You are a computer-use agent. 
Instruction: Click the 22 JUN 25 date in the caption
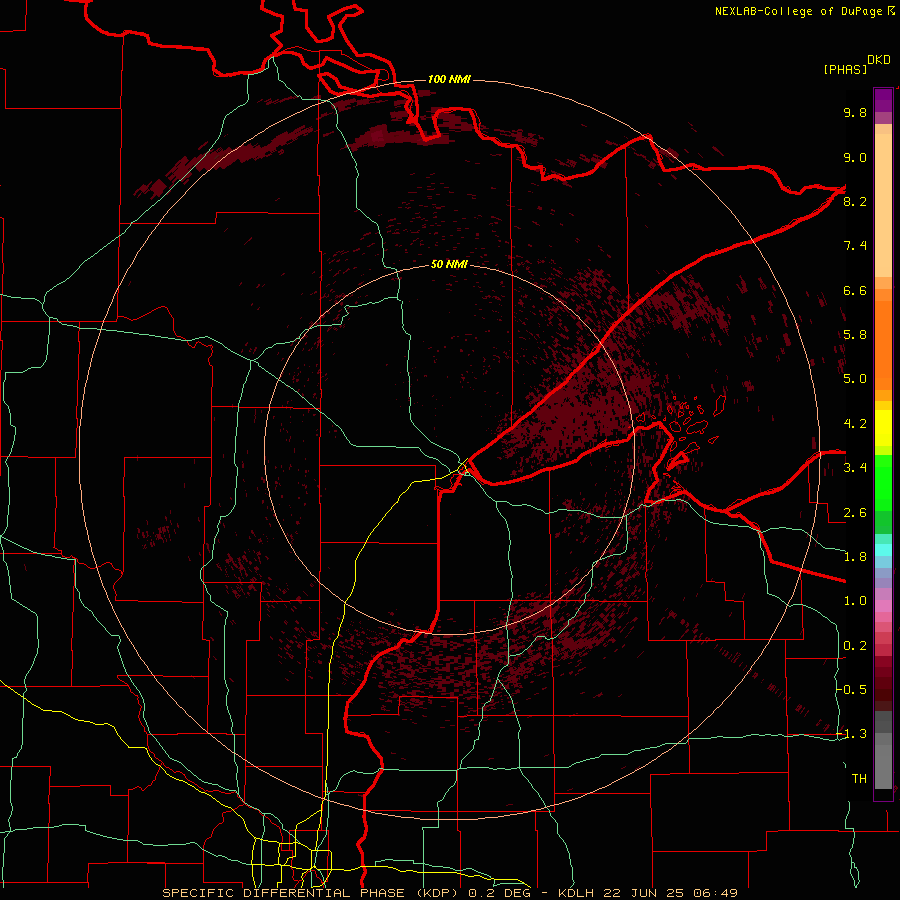645,893
